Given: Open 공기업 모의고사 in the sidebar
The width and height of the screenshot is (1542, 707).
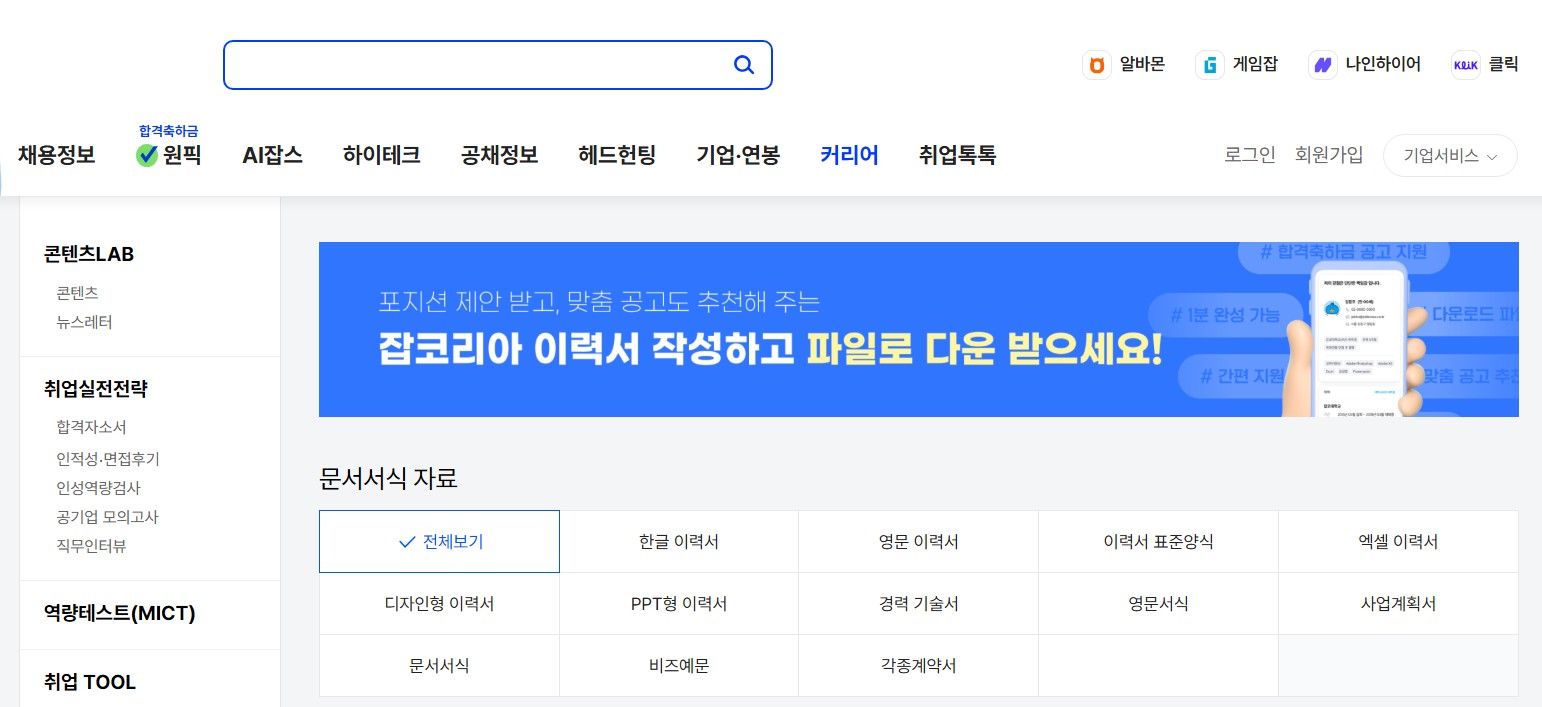Looking at the screenshot, I should [x=108, y=517].
